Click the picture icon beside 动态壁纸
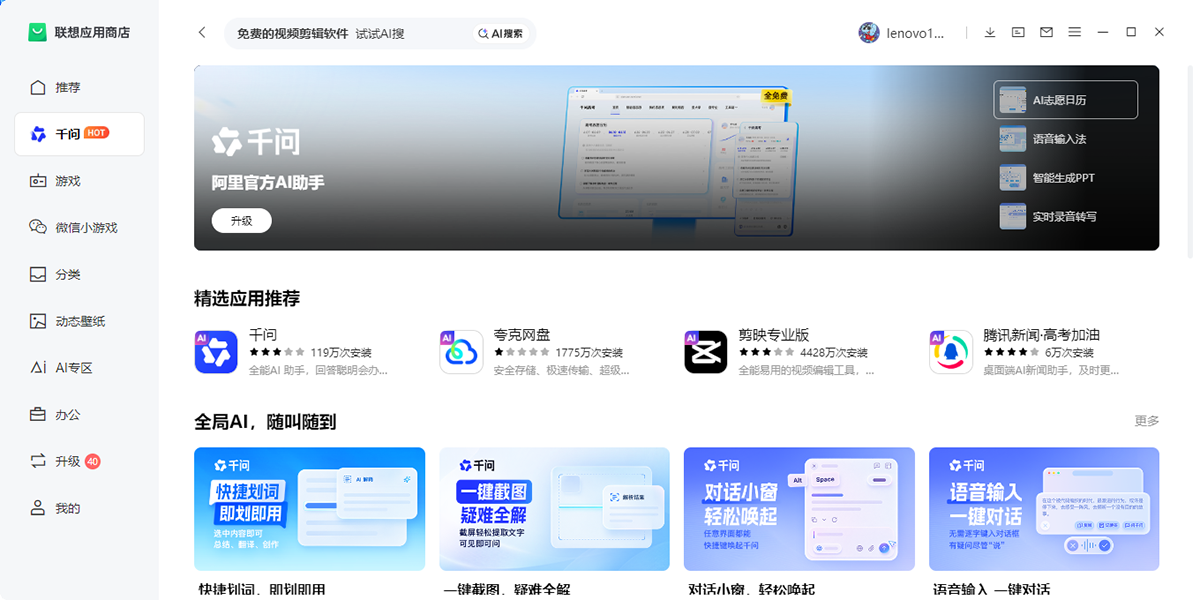The height and width of the screenshot is (600, 1200). tap(38, 321)
